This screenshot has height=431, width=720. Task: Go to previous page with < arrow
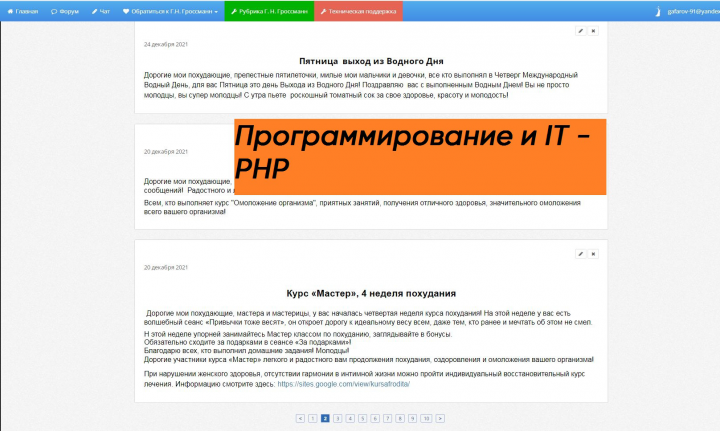(300, 418)
